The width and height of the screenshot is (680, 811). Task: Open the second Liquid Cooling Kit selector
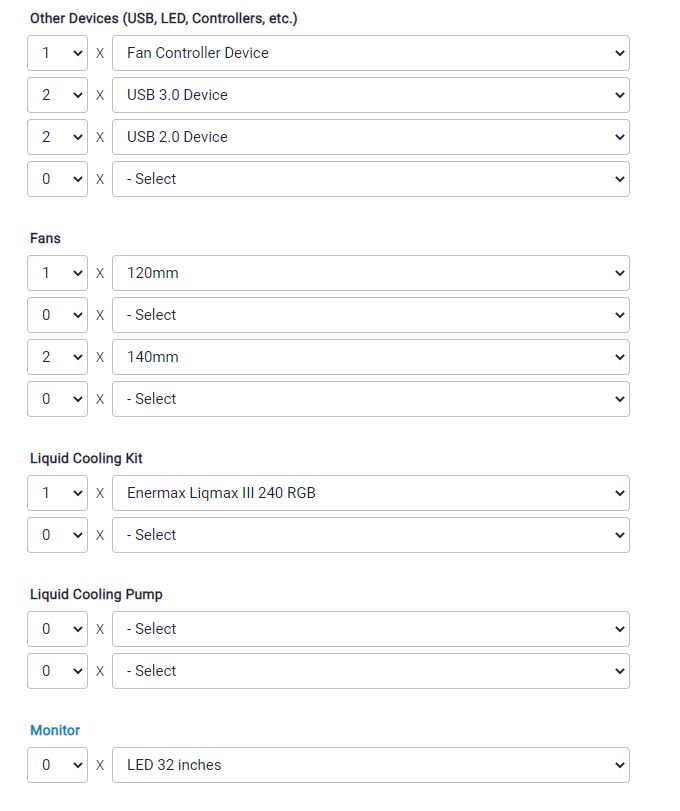pyautogui.click(x=370, y=534)
